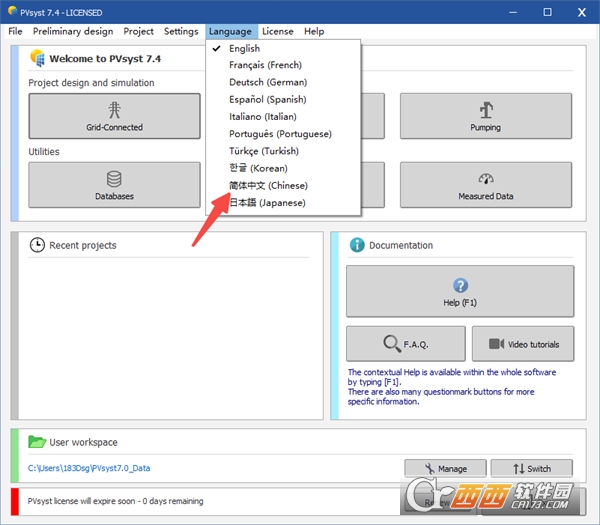Open the Settings menu
Screen dimensions: 600x525
[181, 31]
